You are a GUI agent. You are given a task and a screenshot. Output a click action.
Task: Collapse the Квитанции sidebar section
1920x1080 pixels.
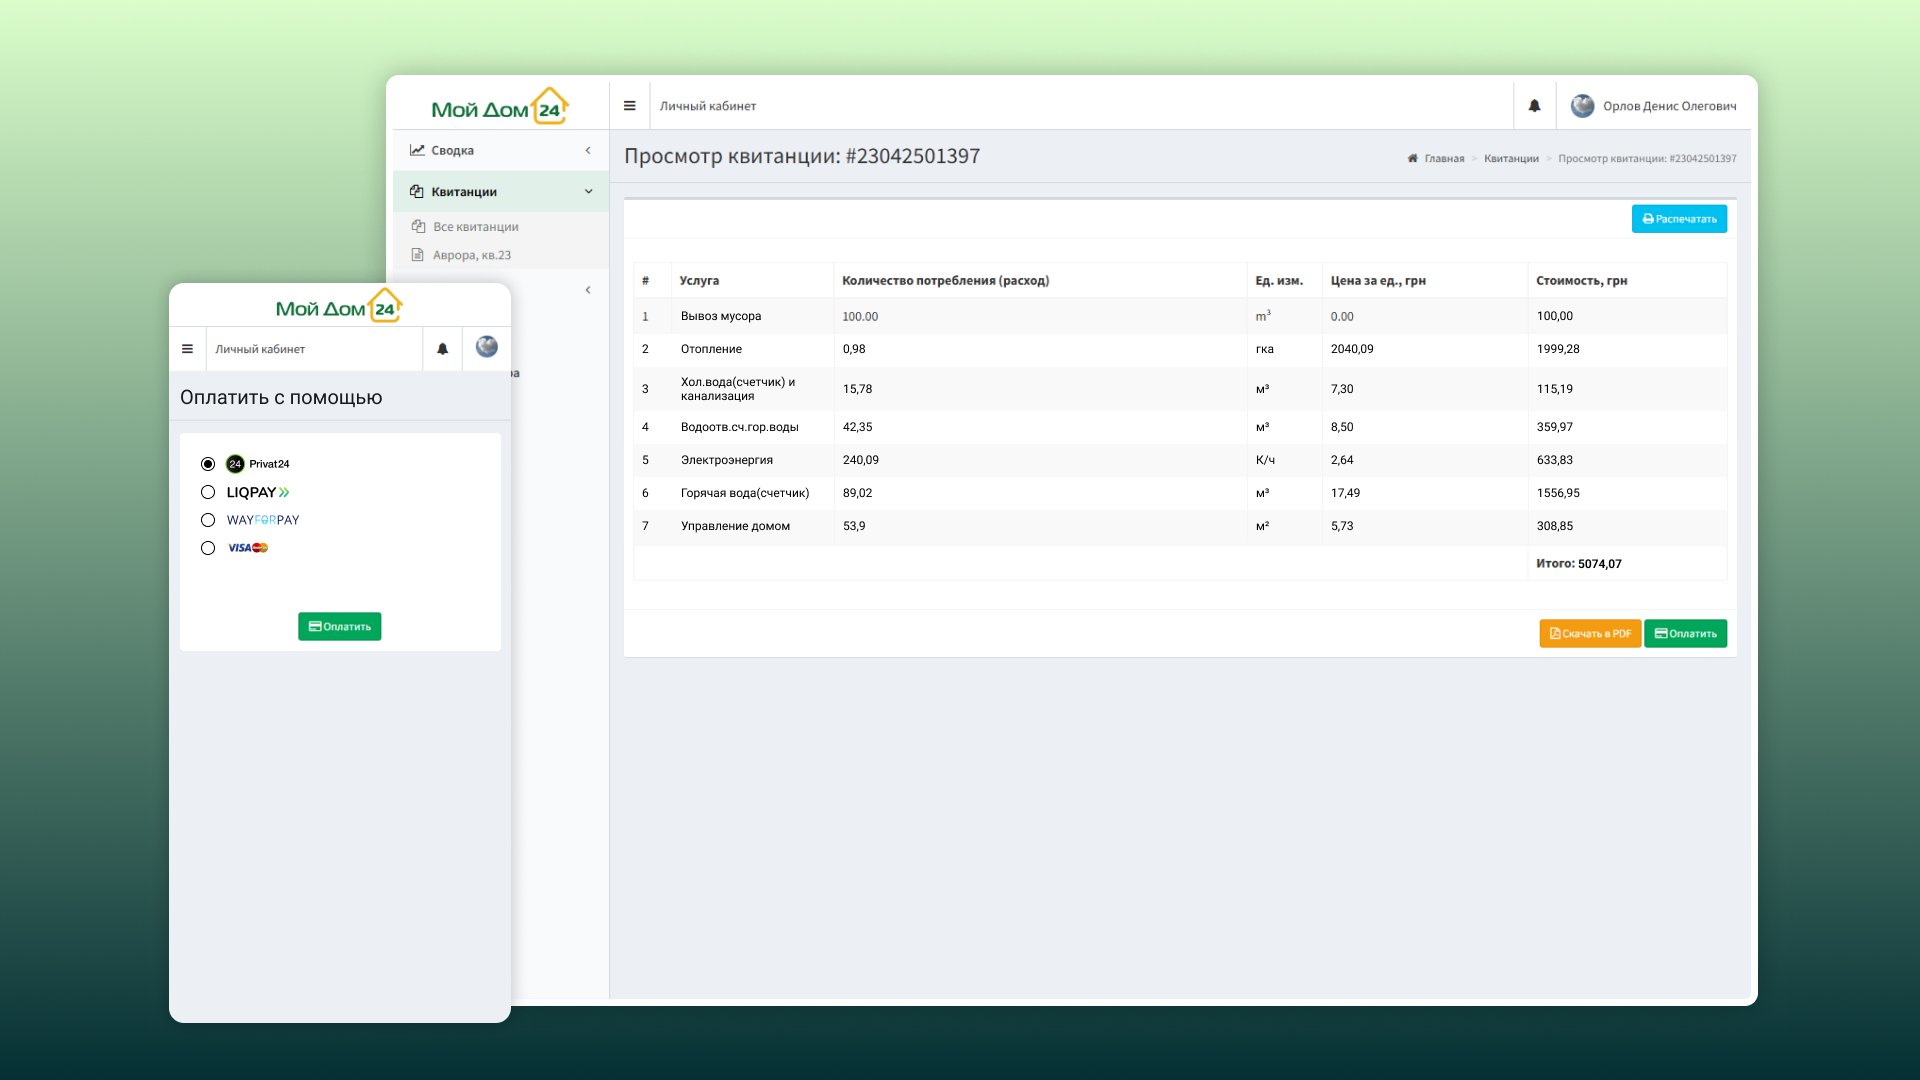[x=588, y=192]
